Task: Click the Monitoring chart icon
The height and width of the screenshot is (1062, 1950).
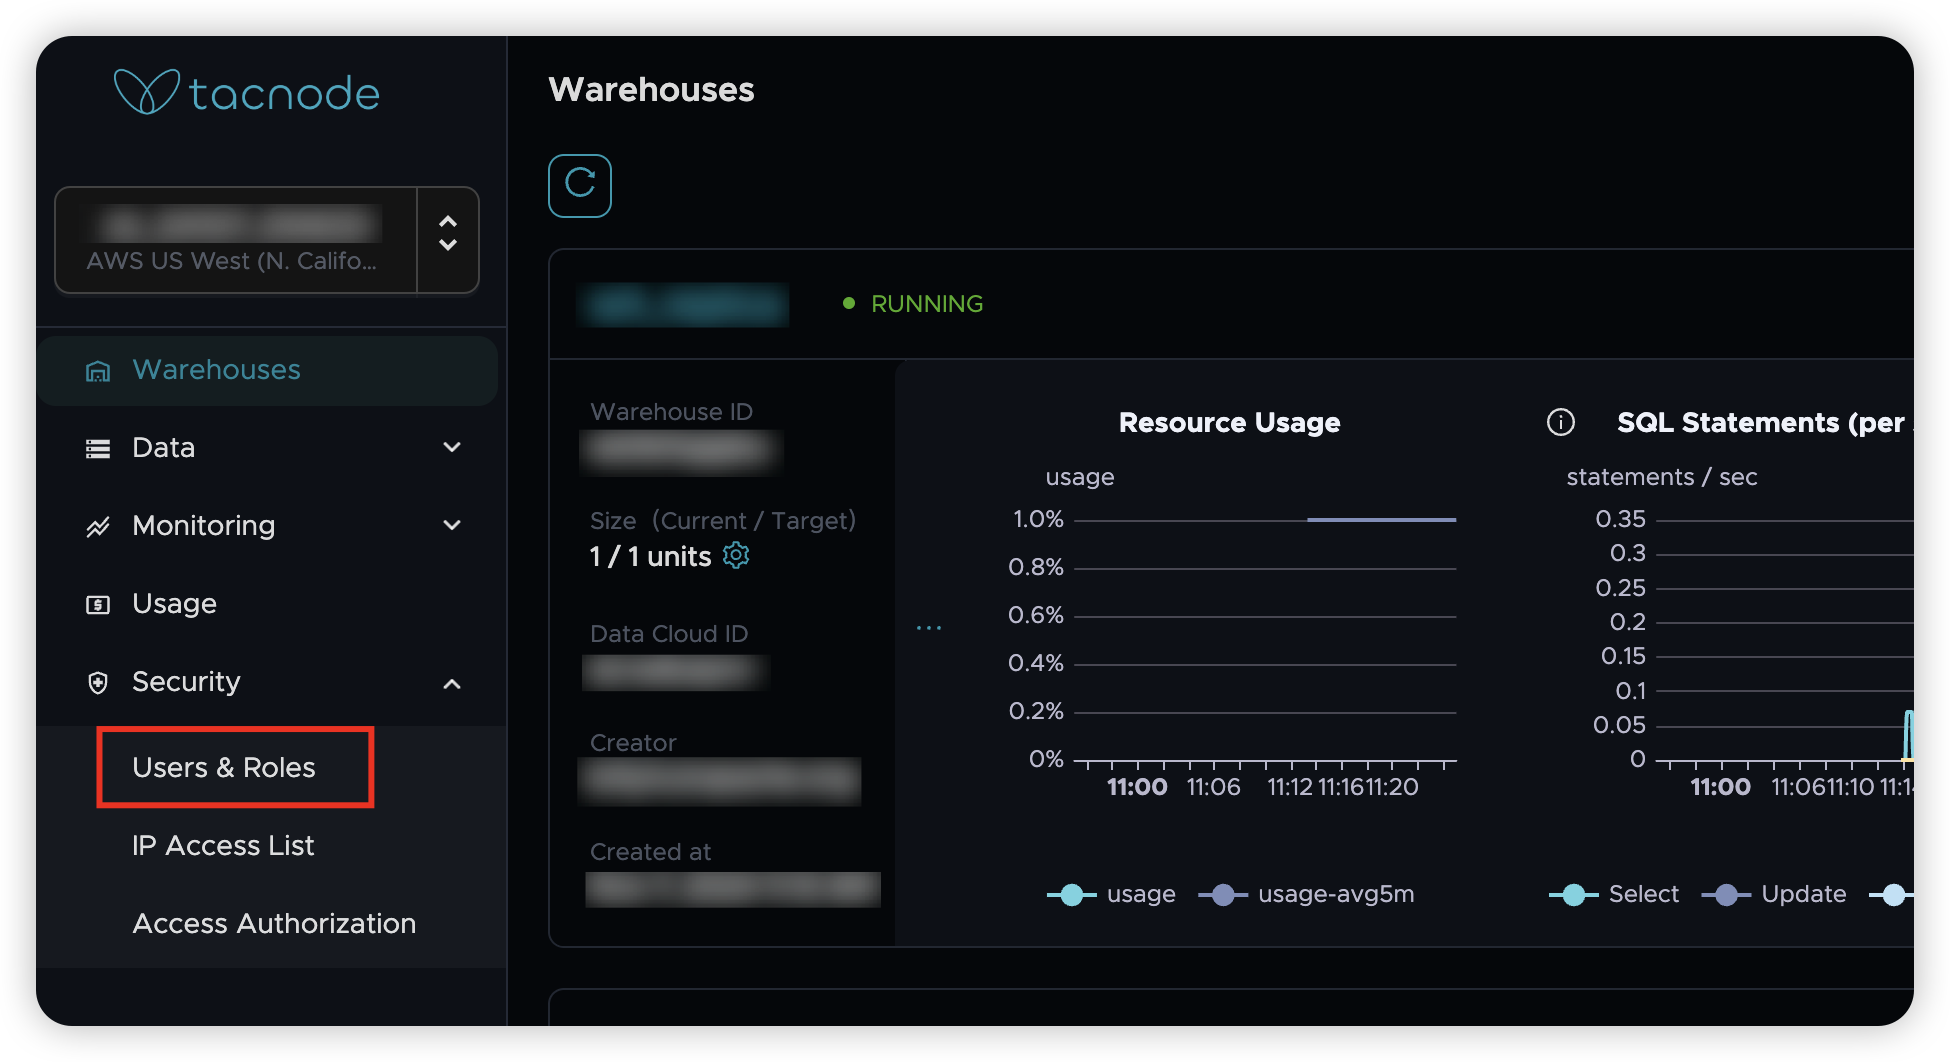Action: [98, 527]
